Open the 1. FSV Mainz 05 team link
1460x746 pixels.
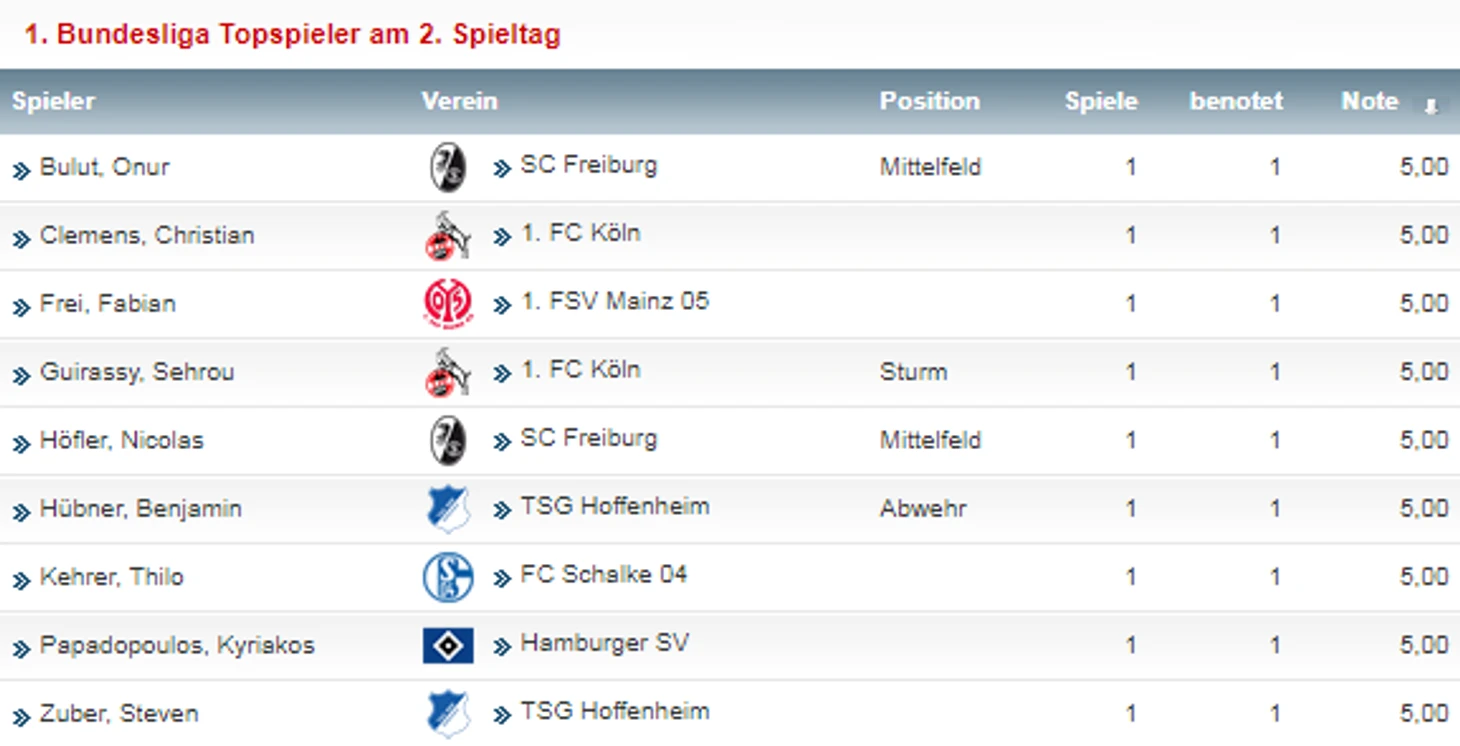point(615,301)
